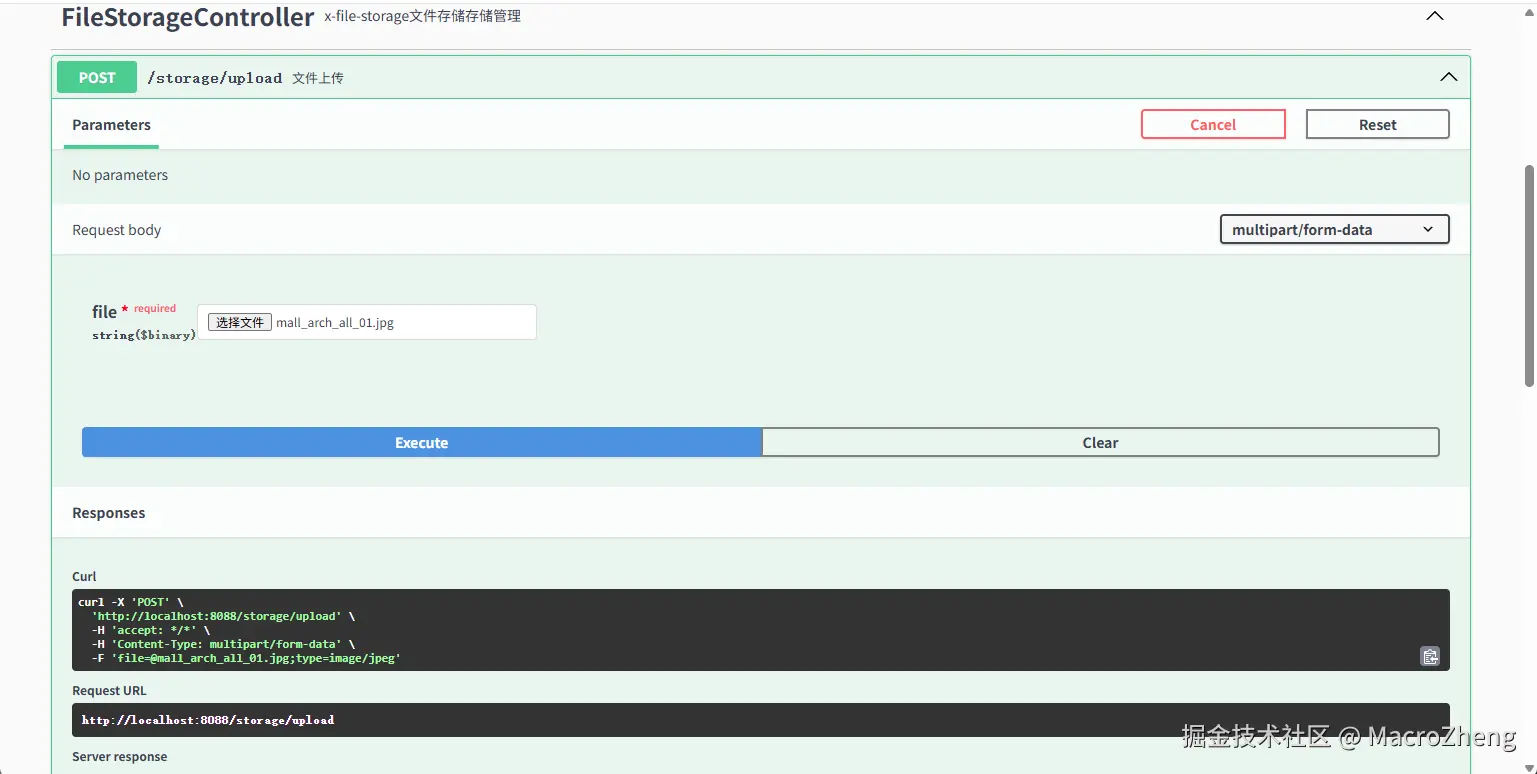Click the 'file' parameter name label
Viewport: 1537px width, 774px height.
[104, 312]
